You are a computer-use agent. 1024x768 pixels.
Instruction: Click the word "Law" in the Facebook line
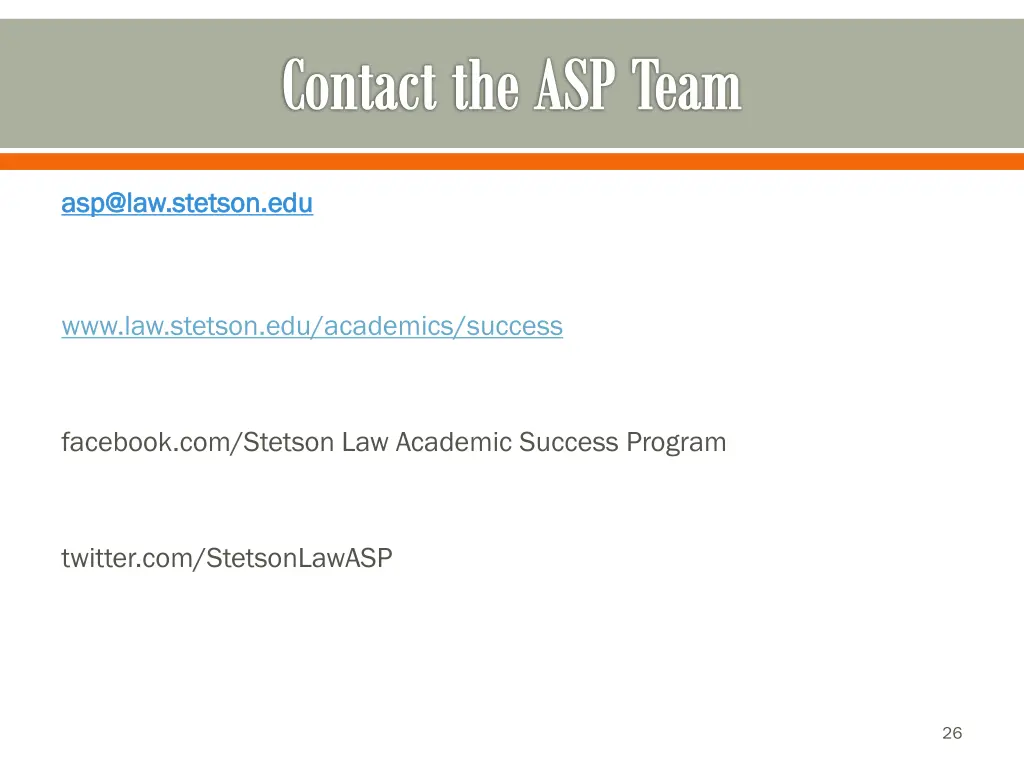(365, 442)
